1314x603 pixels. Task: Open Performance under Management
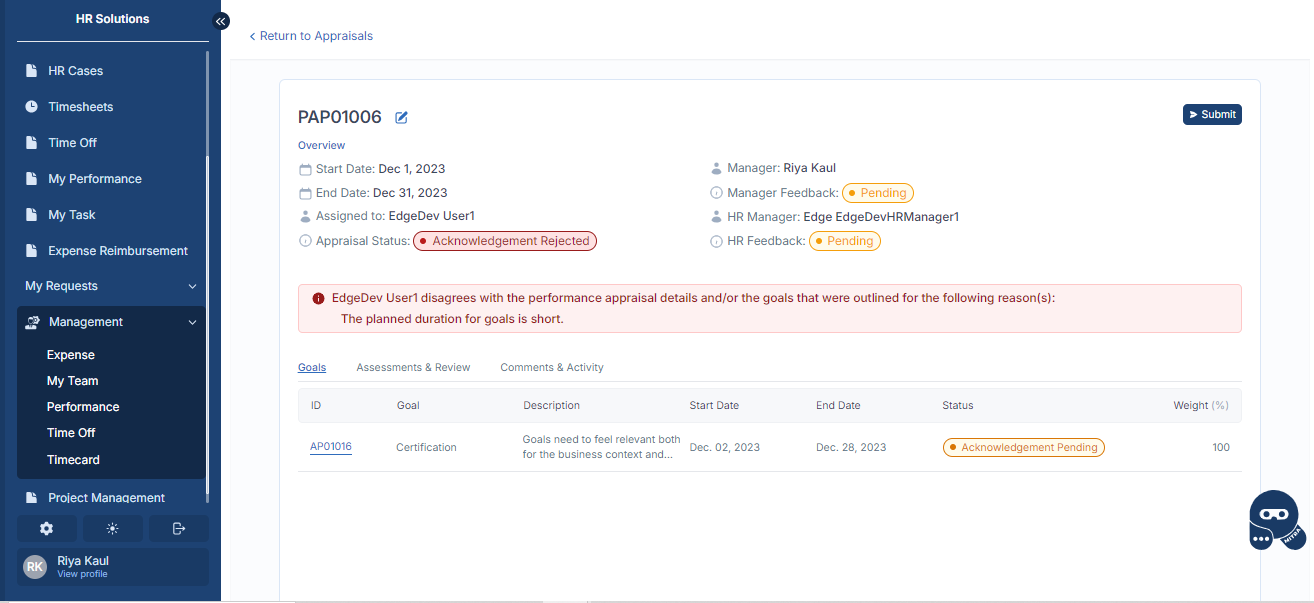83,407
